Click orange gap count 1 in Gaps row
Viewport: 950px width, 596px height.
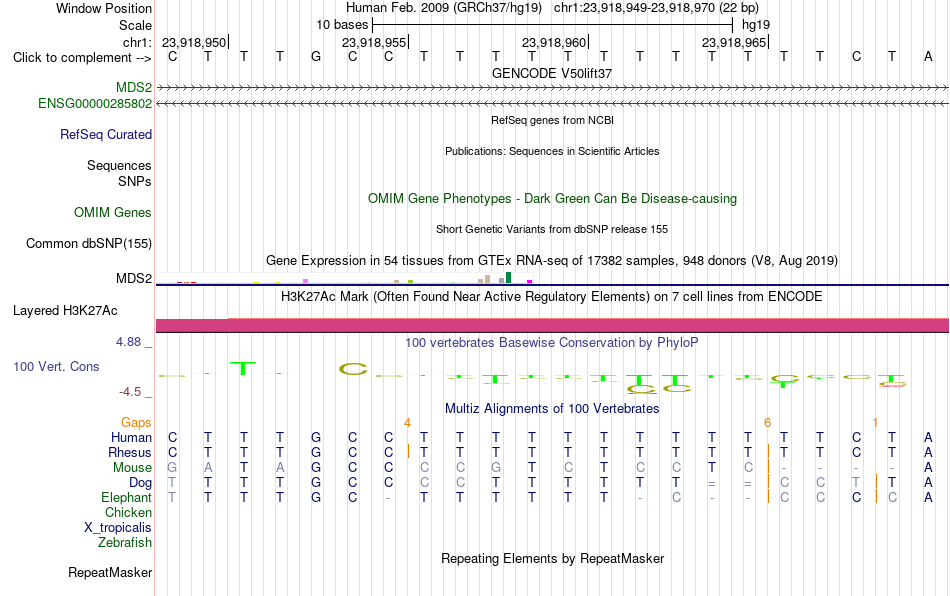[x=875, y=422]
